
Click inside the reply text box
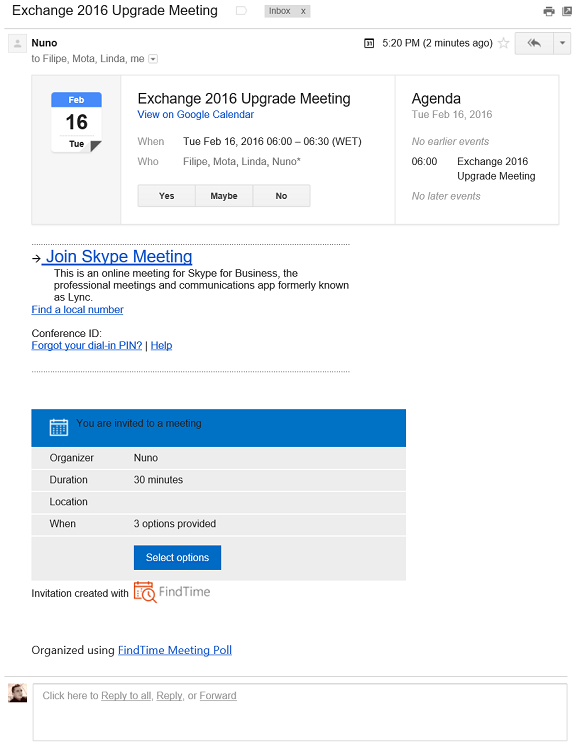[x=300, y=712]
